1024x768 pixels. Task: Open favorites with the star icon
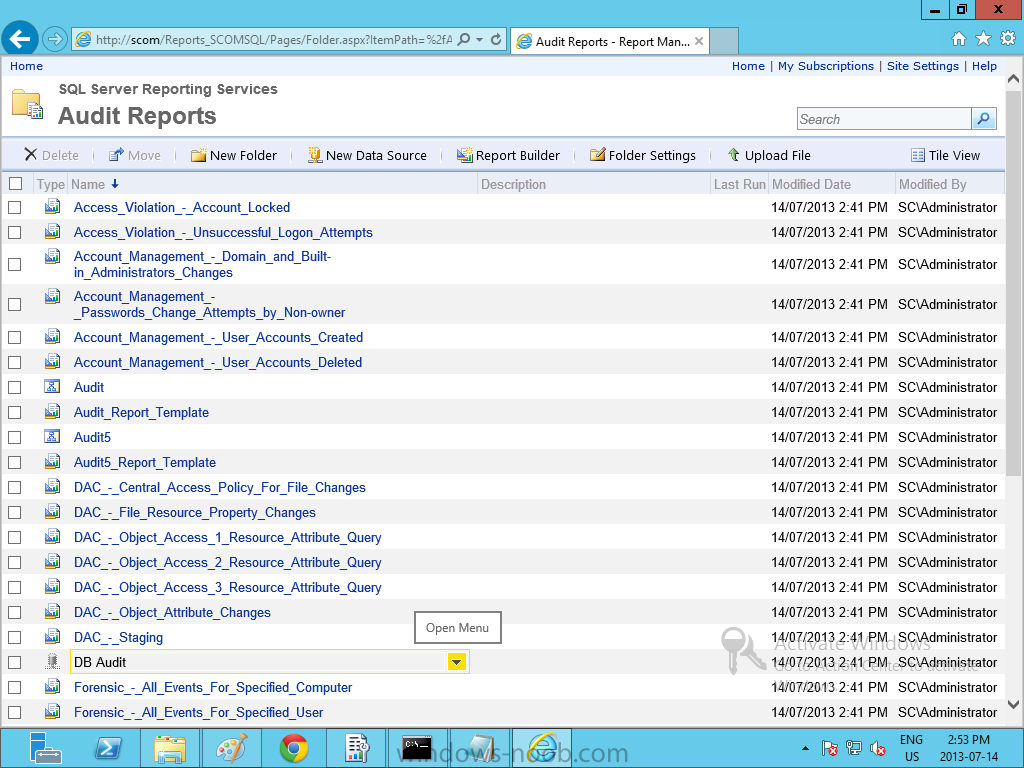point(984,39)
